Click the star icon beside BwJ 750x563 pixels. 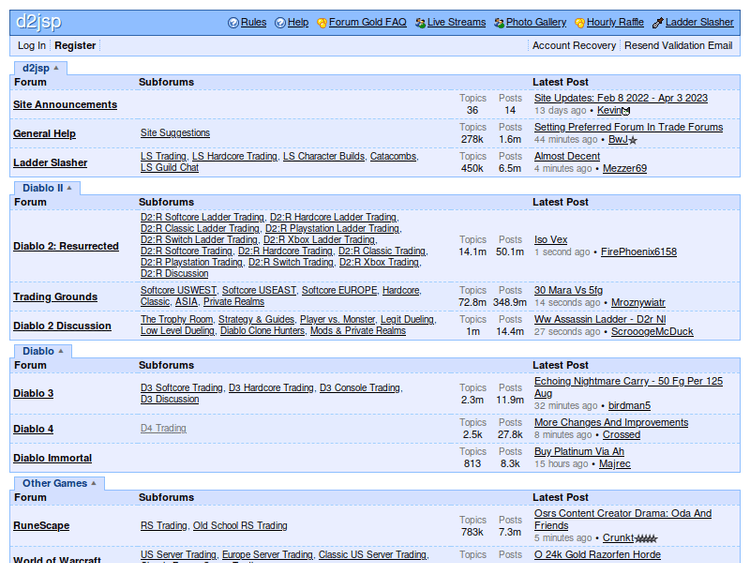pyautogui.click(x=633, y=141)
